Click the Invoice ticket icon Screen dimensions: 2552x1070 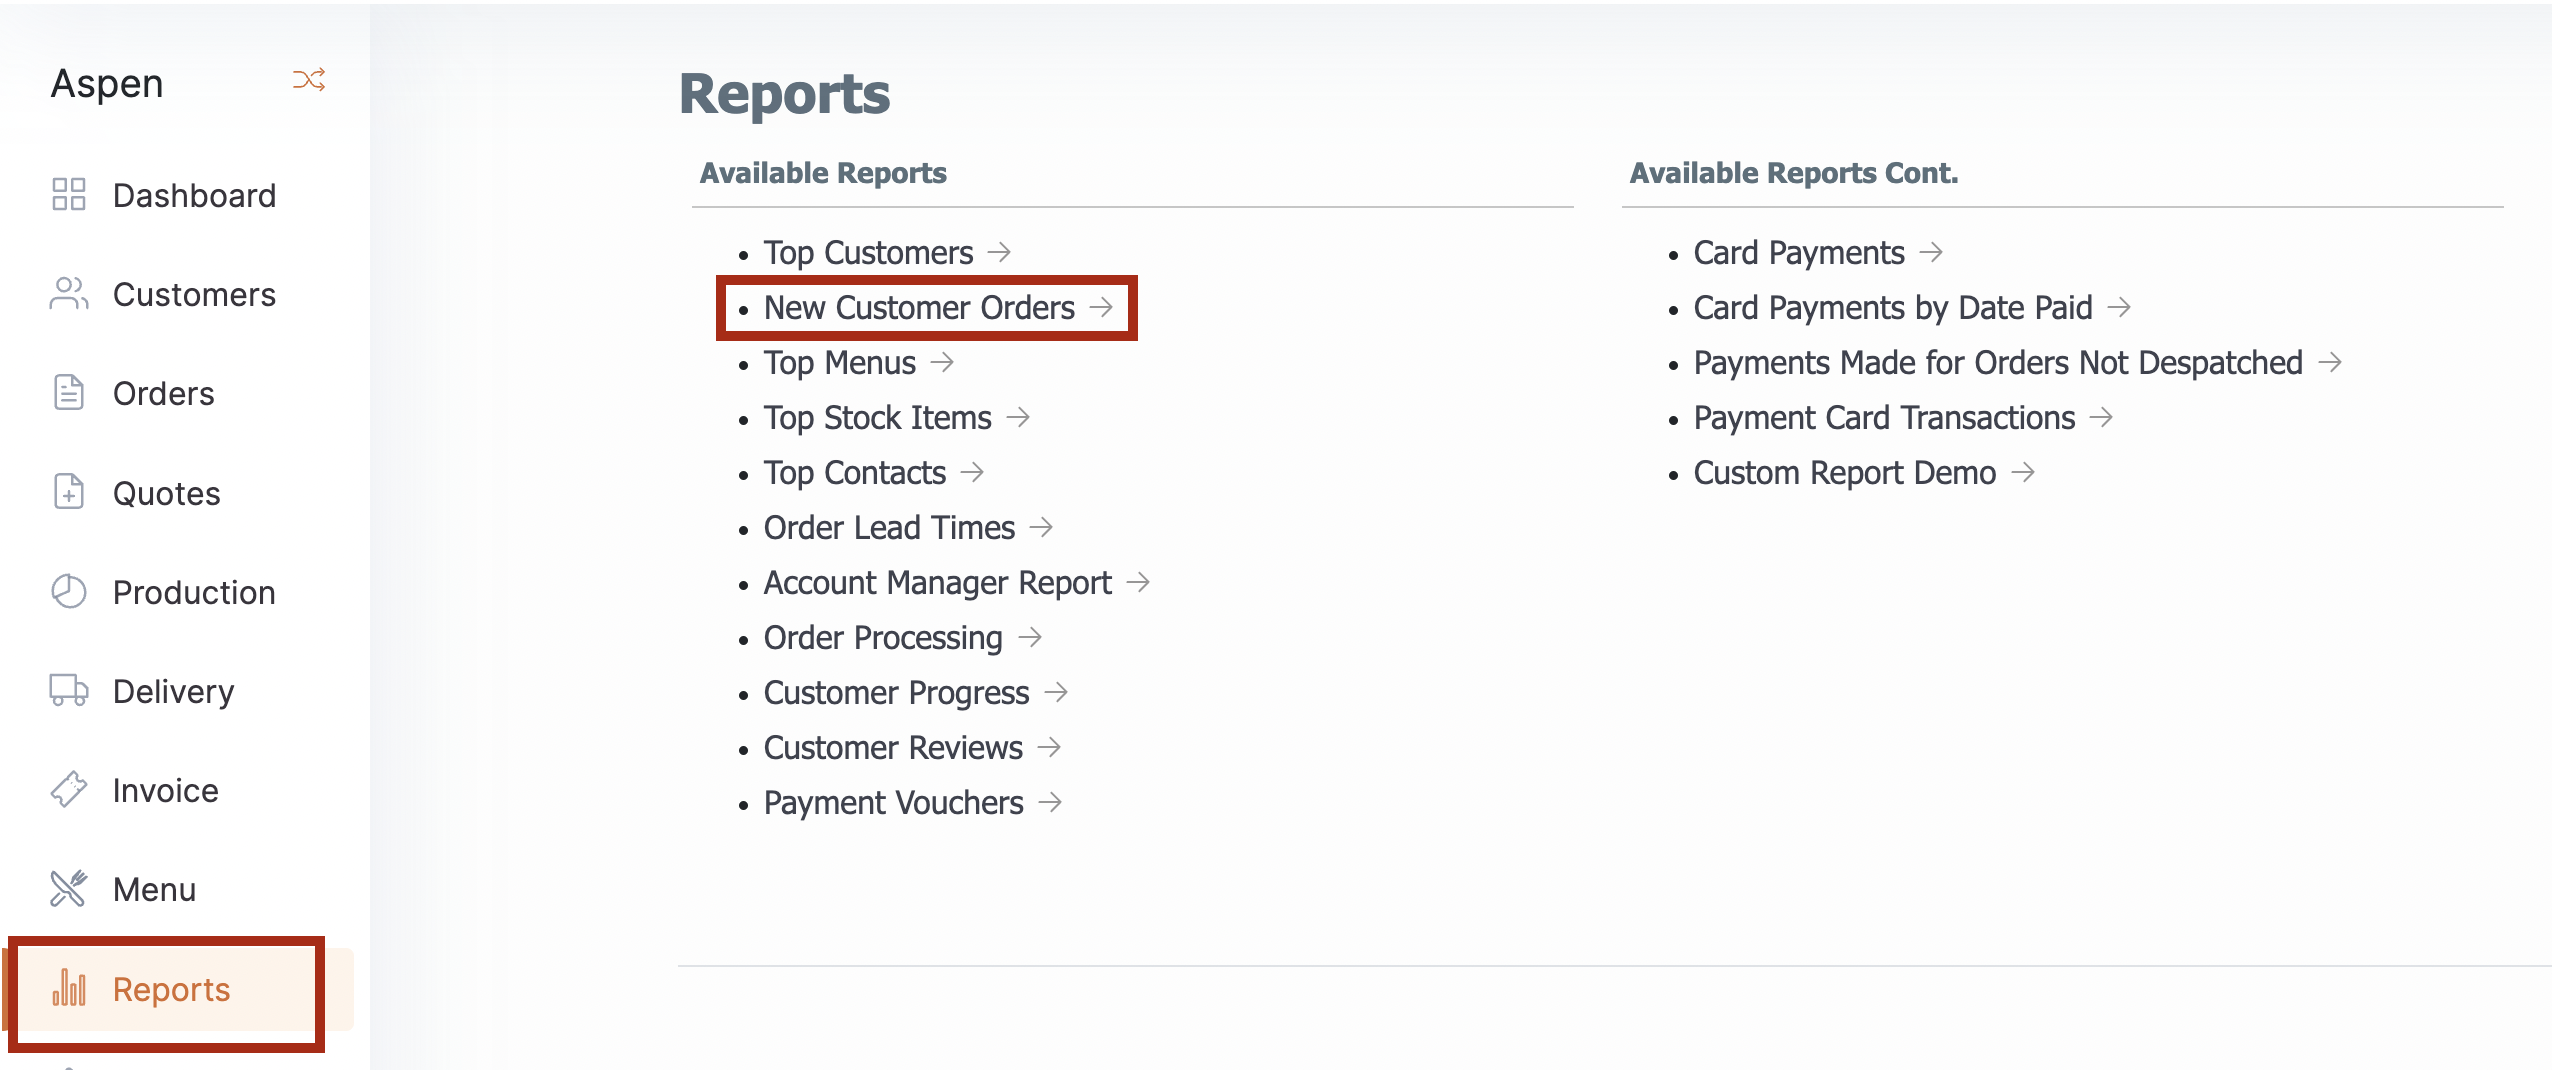69,790
